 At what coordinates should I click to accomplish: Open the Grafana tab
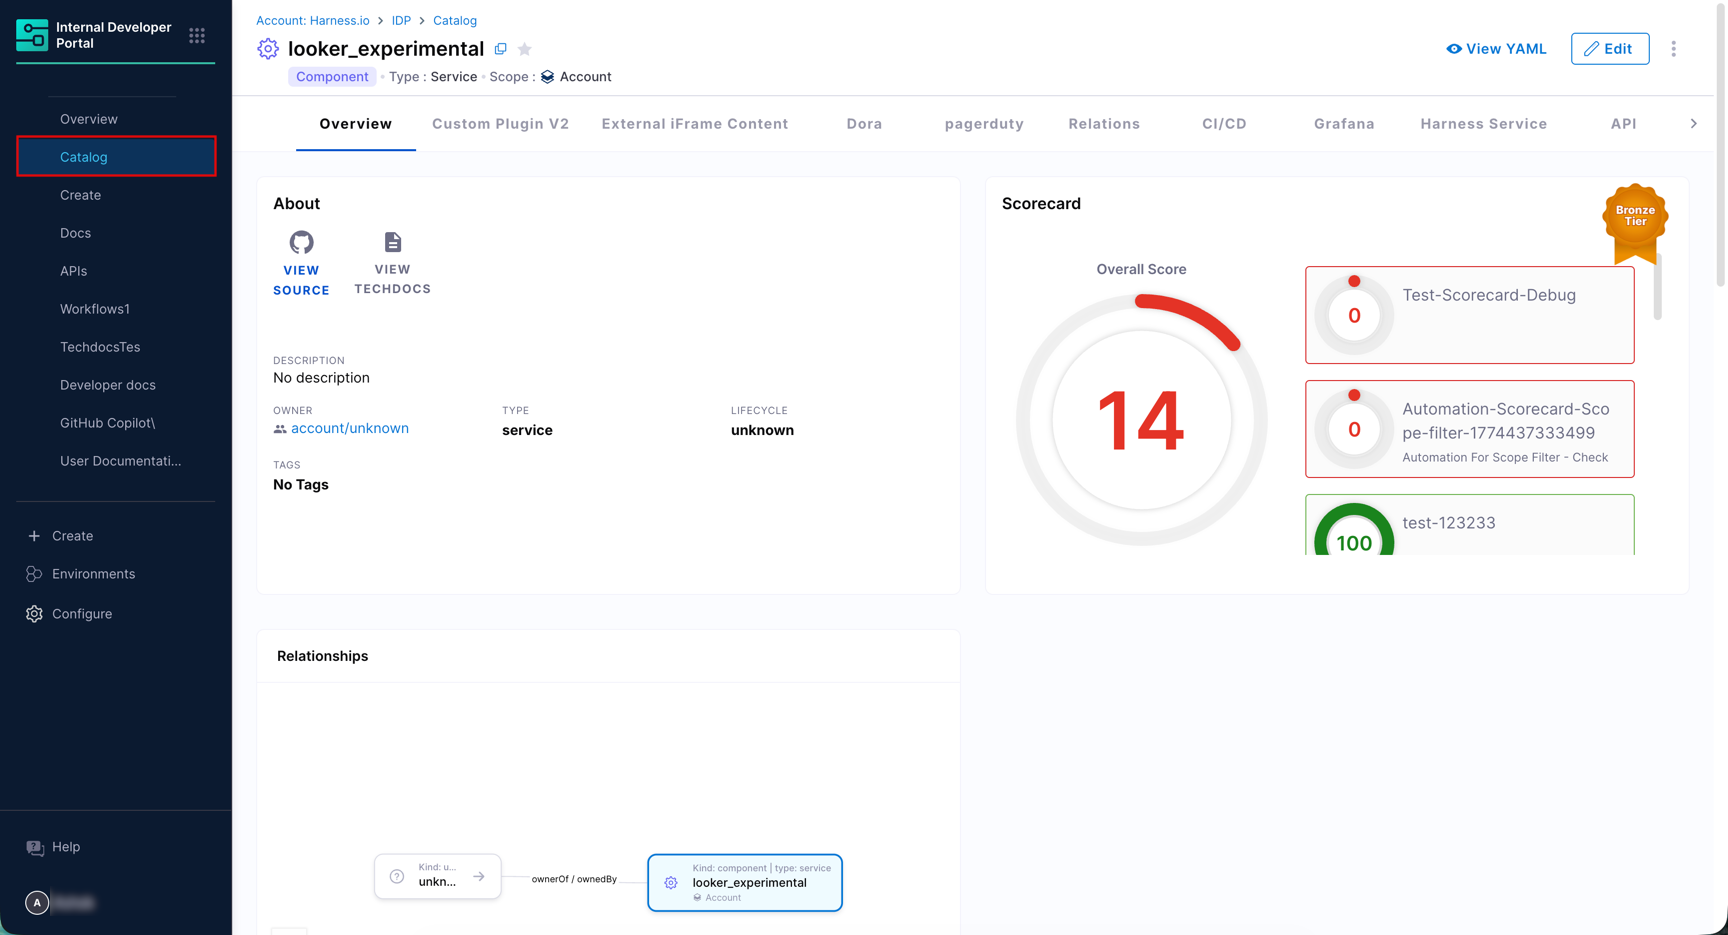(x=1343, y=124)
